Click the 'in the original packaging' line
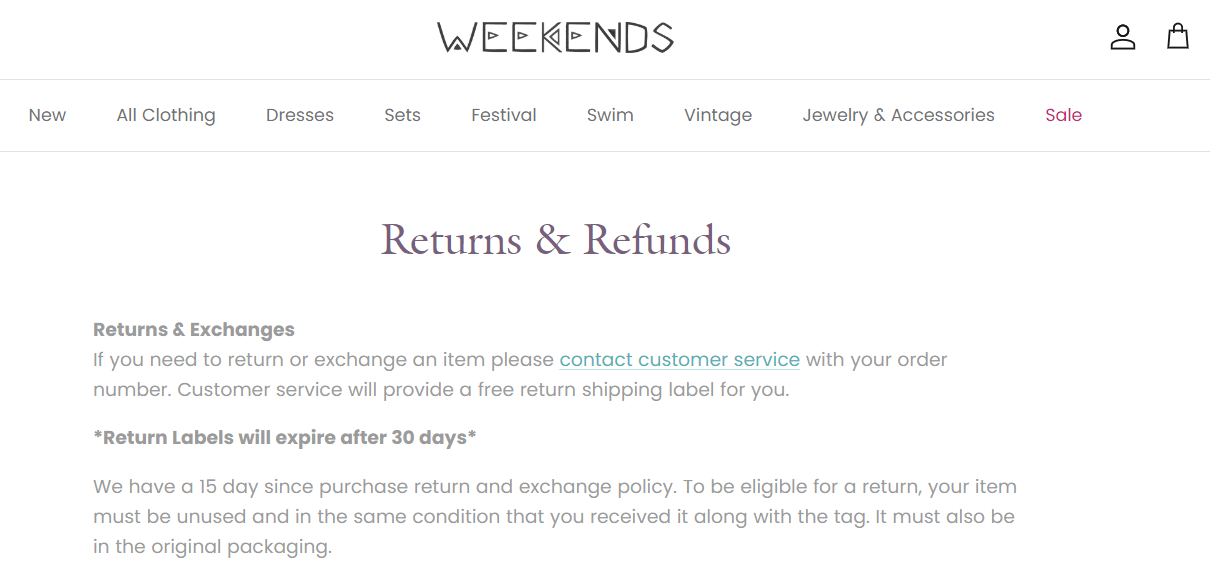 [x=212, y=547]
